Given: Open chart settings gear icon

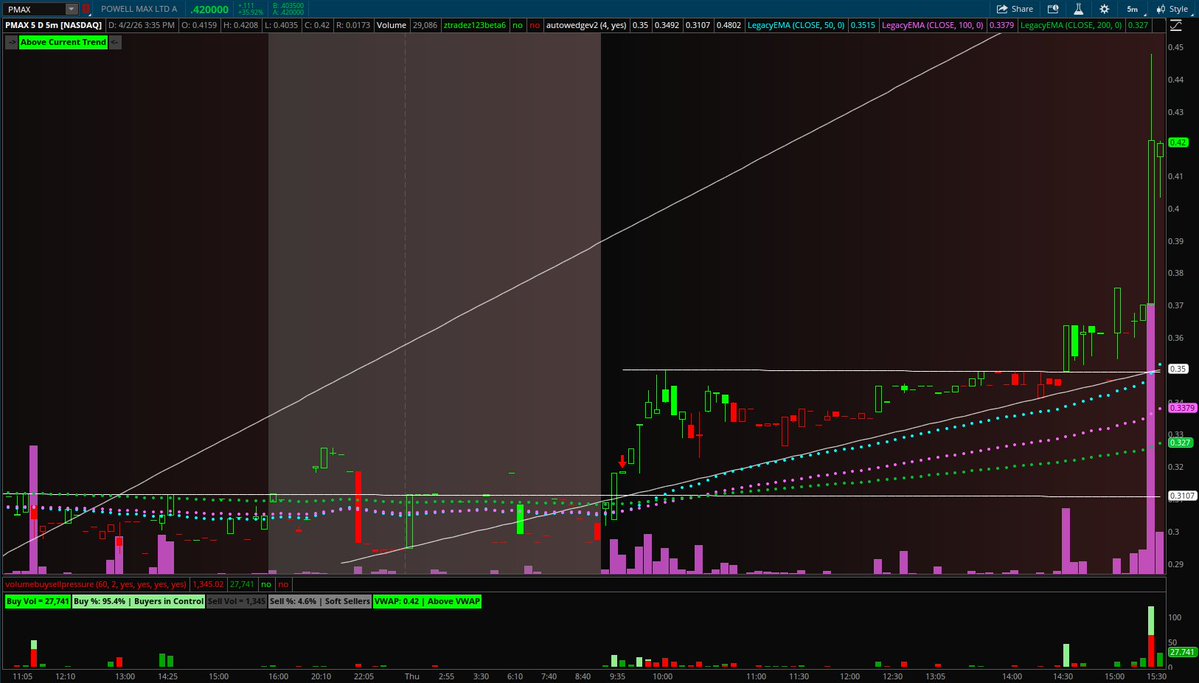Looking at the screenshot, I should 1104,9.
